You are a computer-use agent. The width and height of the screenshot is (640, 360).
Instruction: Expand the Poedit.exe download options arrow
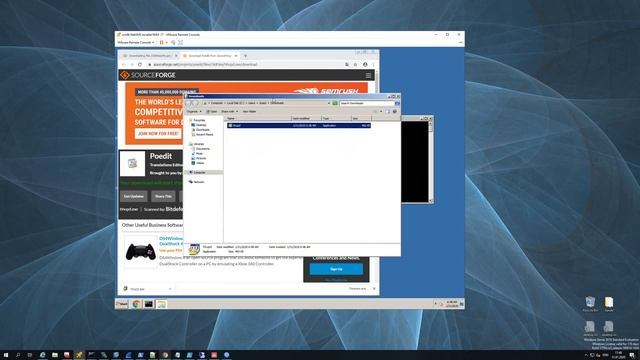(x=170, y=289)
